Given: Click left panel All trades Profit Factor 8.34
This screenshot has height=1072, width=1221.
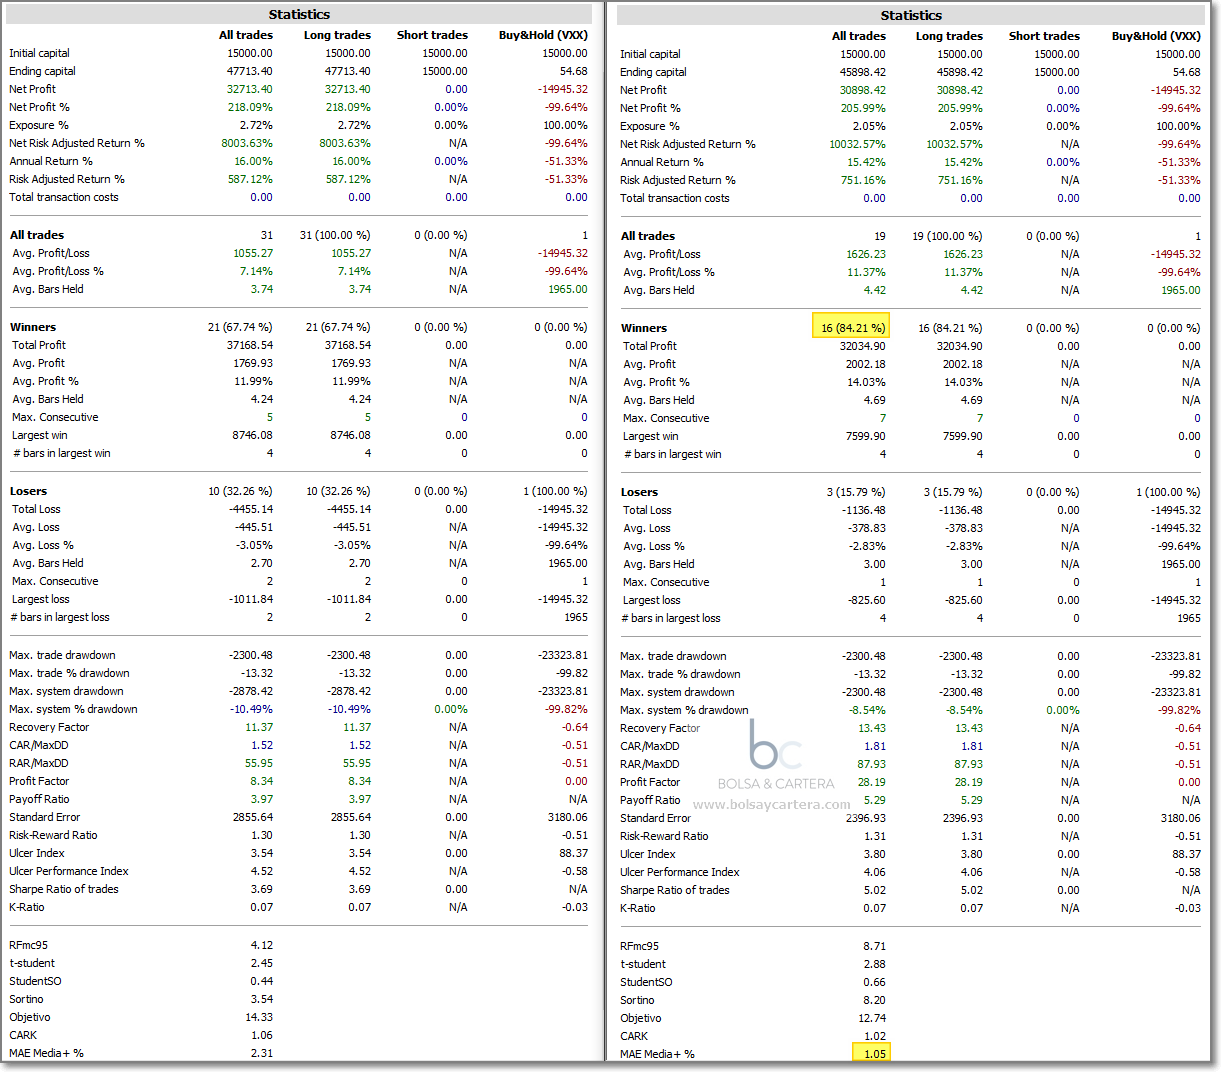Looking at the screenshot, I should click(262, 781).
